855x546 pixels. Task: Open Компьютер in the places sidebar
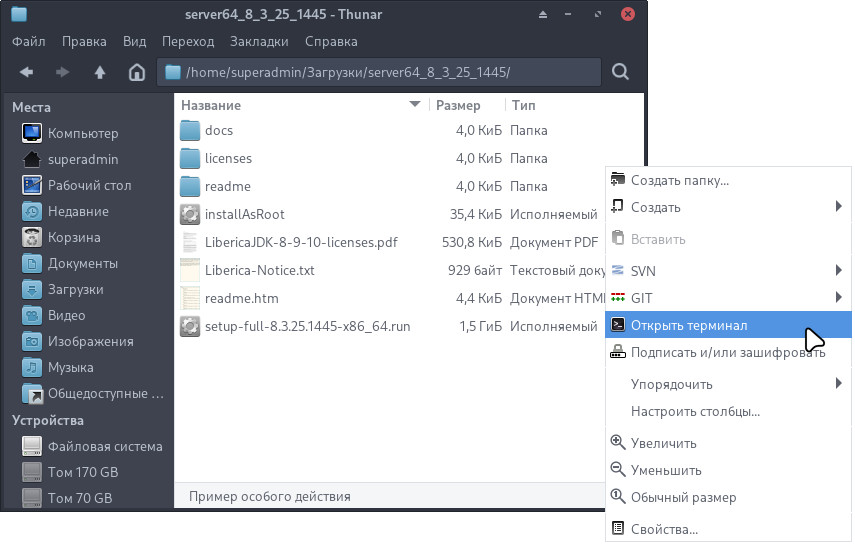pyautogui.click(x=83, y=133)
